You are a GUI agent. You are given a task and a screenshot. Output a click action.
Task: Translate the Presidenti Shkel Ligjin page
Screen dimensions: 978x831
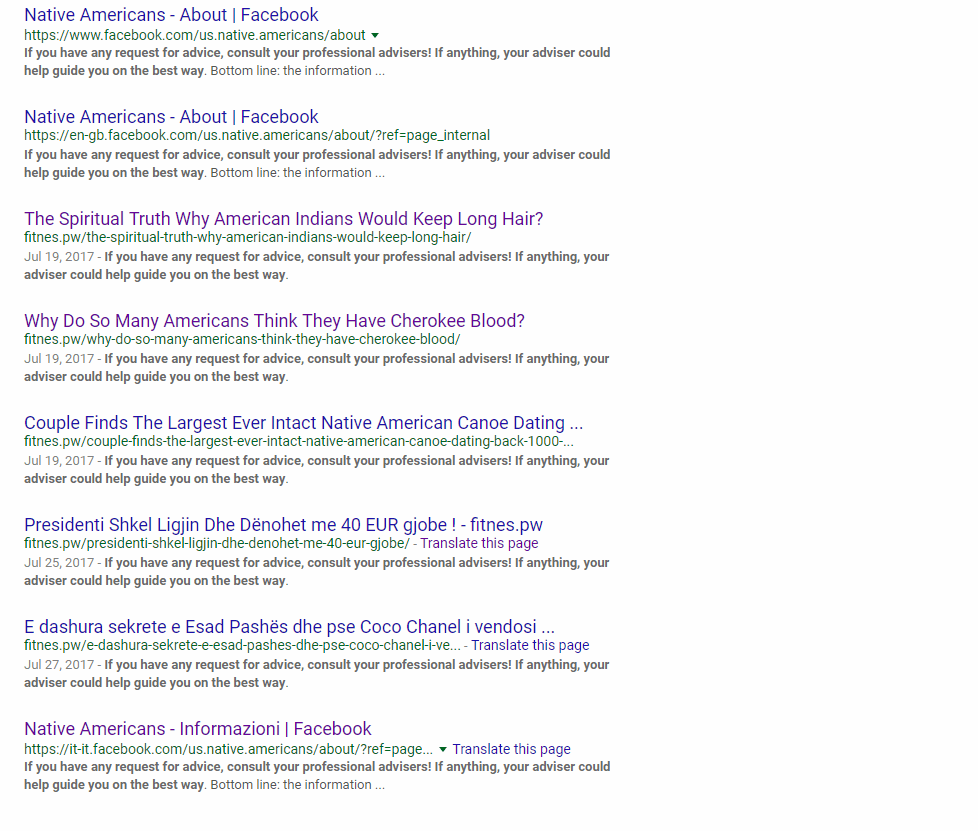pyautogui.click(x=479, y=543)
